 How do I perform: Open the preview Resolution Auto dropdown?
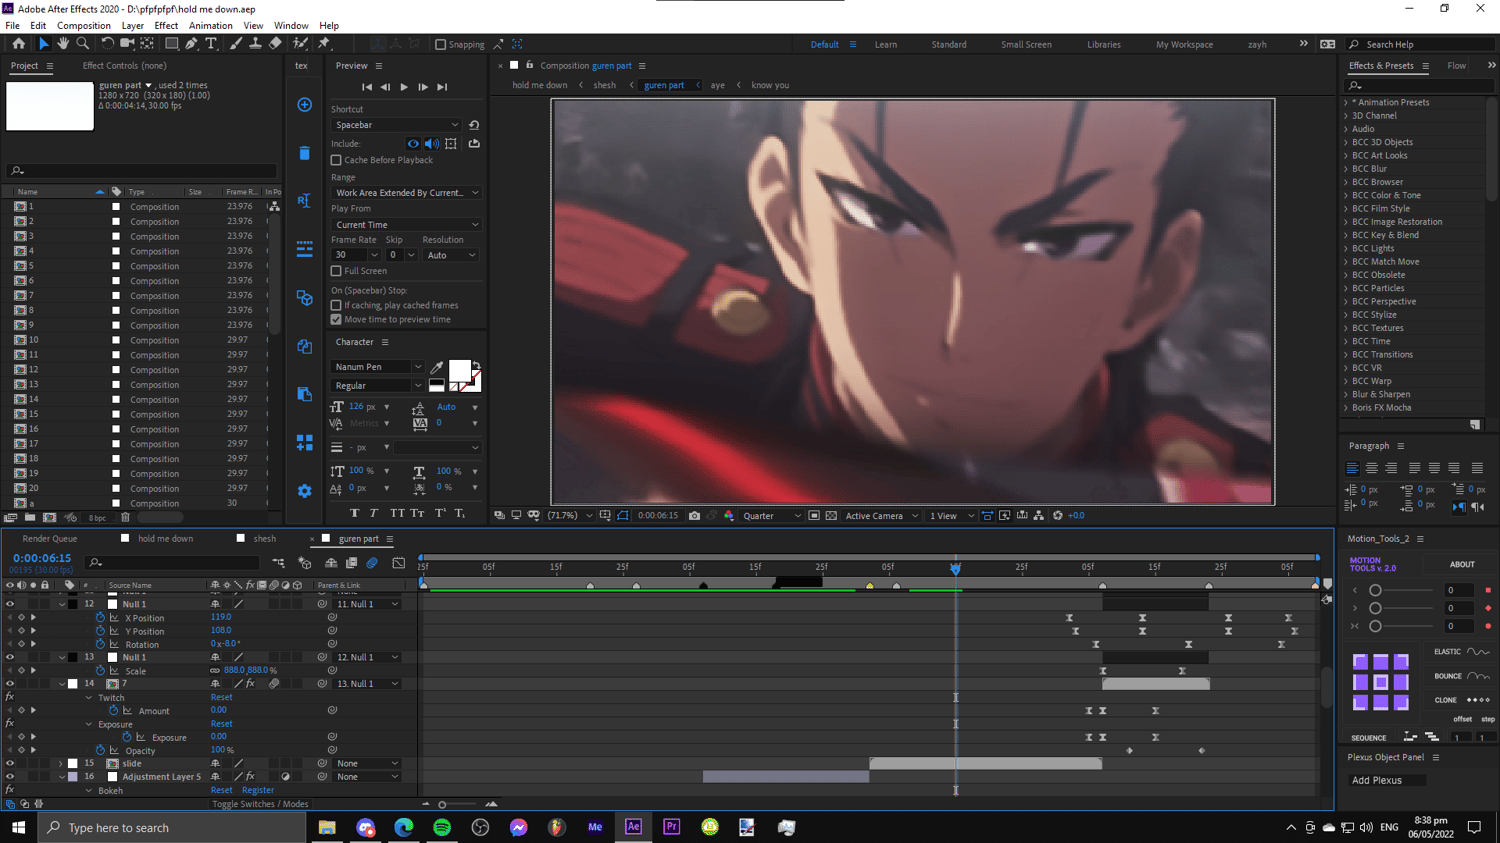coord(450,255)
